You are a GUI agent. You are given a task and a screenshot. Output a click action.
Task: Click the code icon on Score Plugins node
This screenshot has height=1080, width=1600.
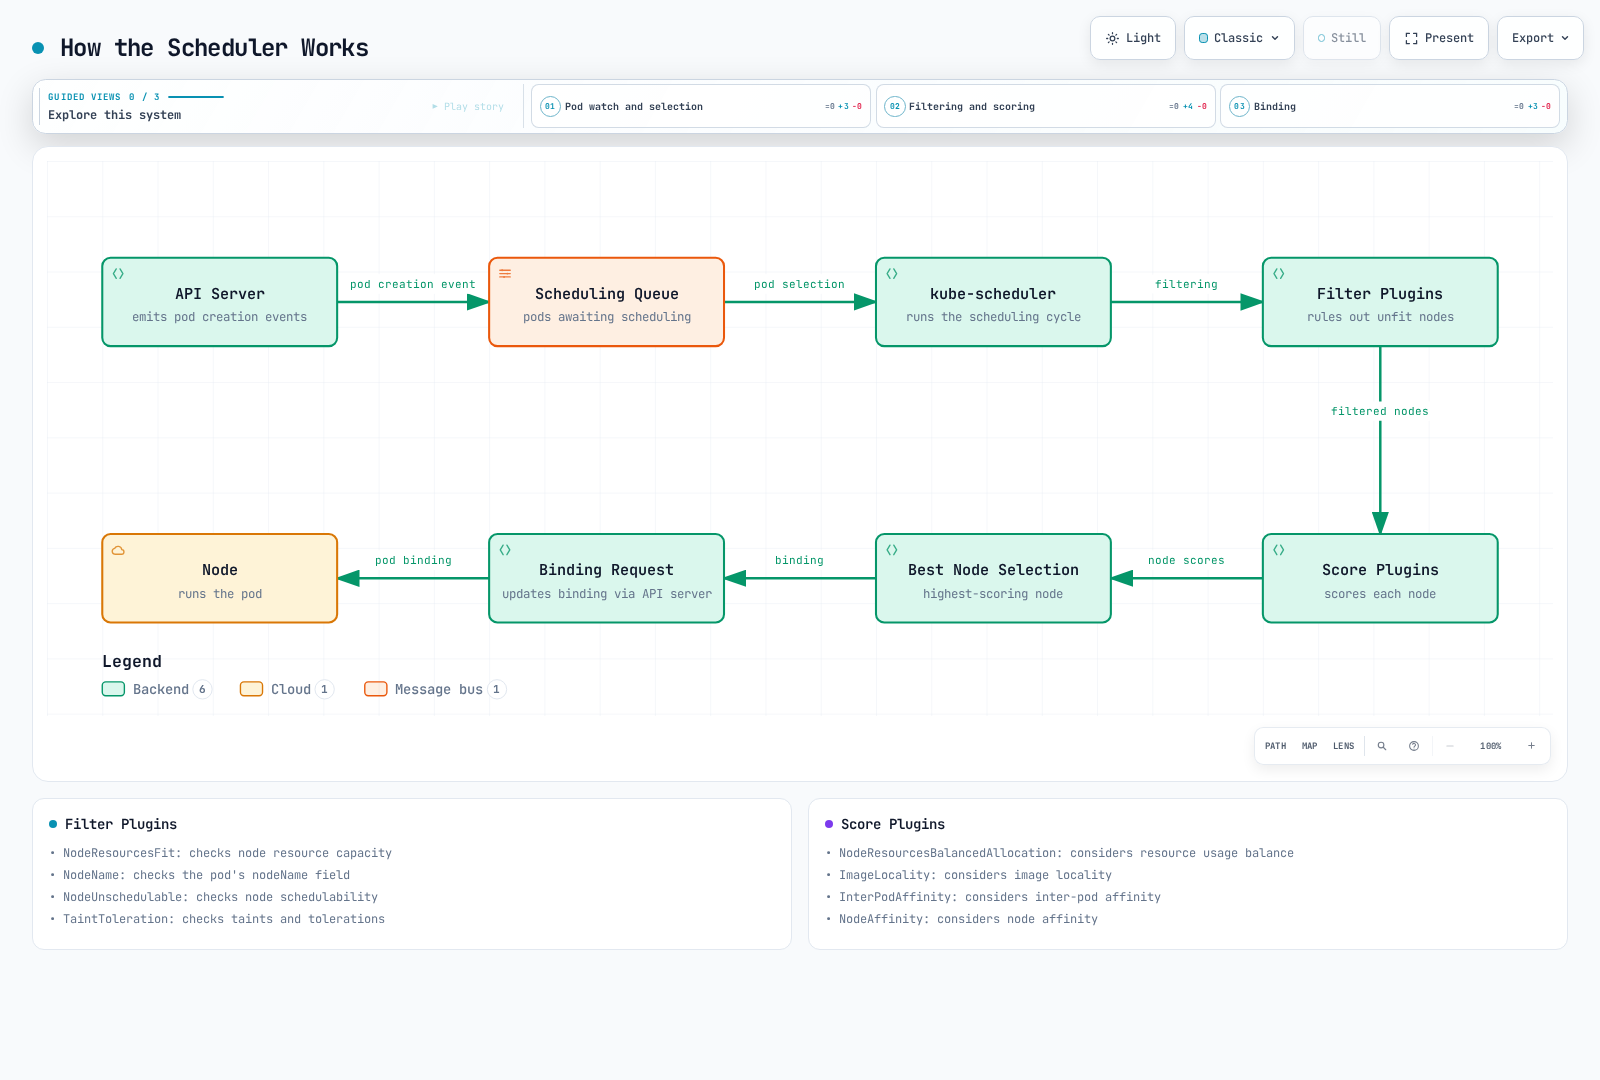coord(1279,550)
